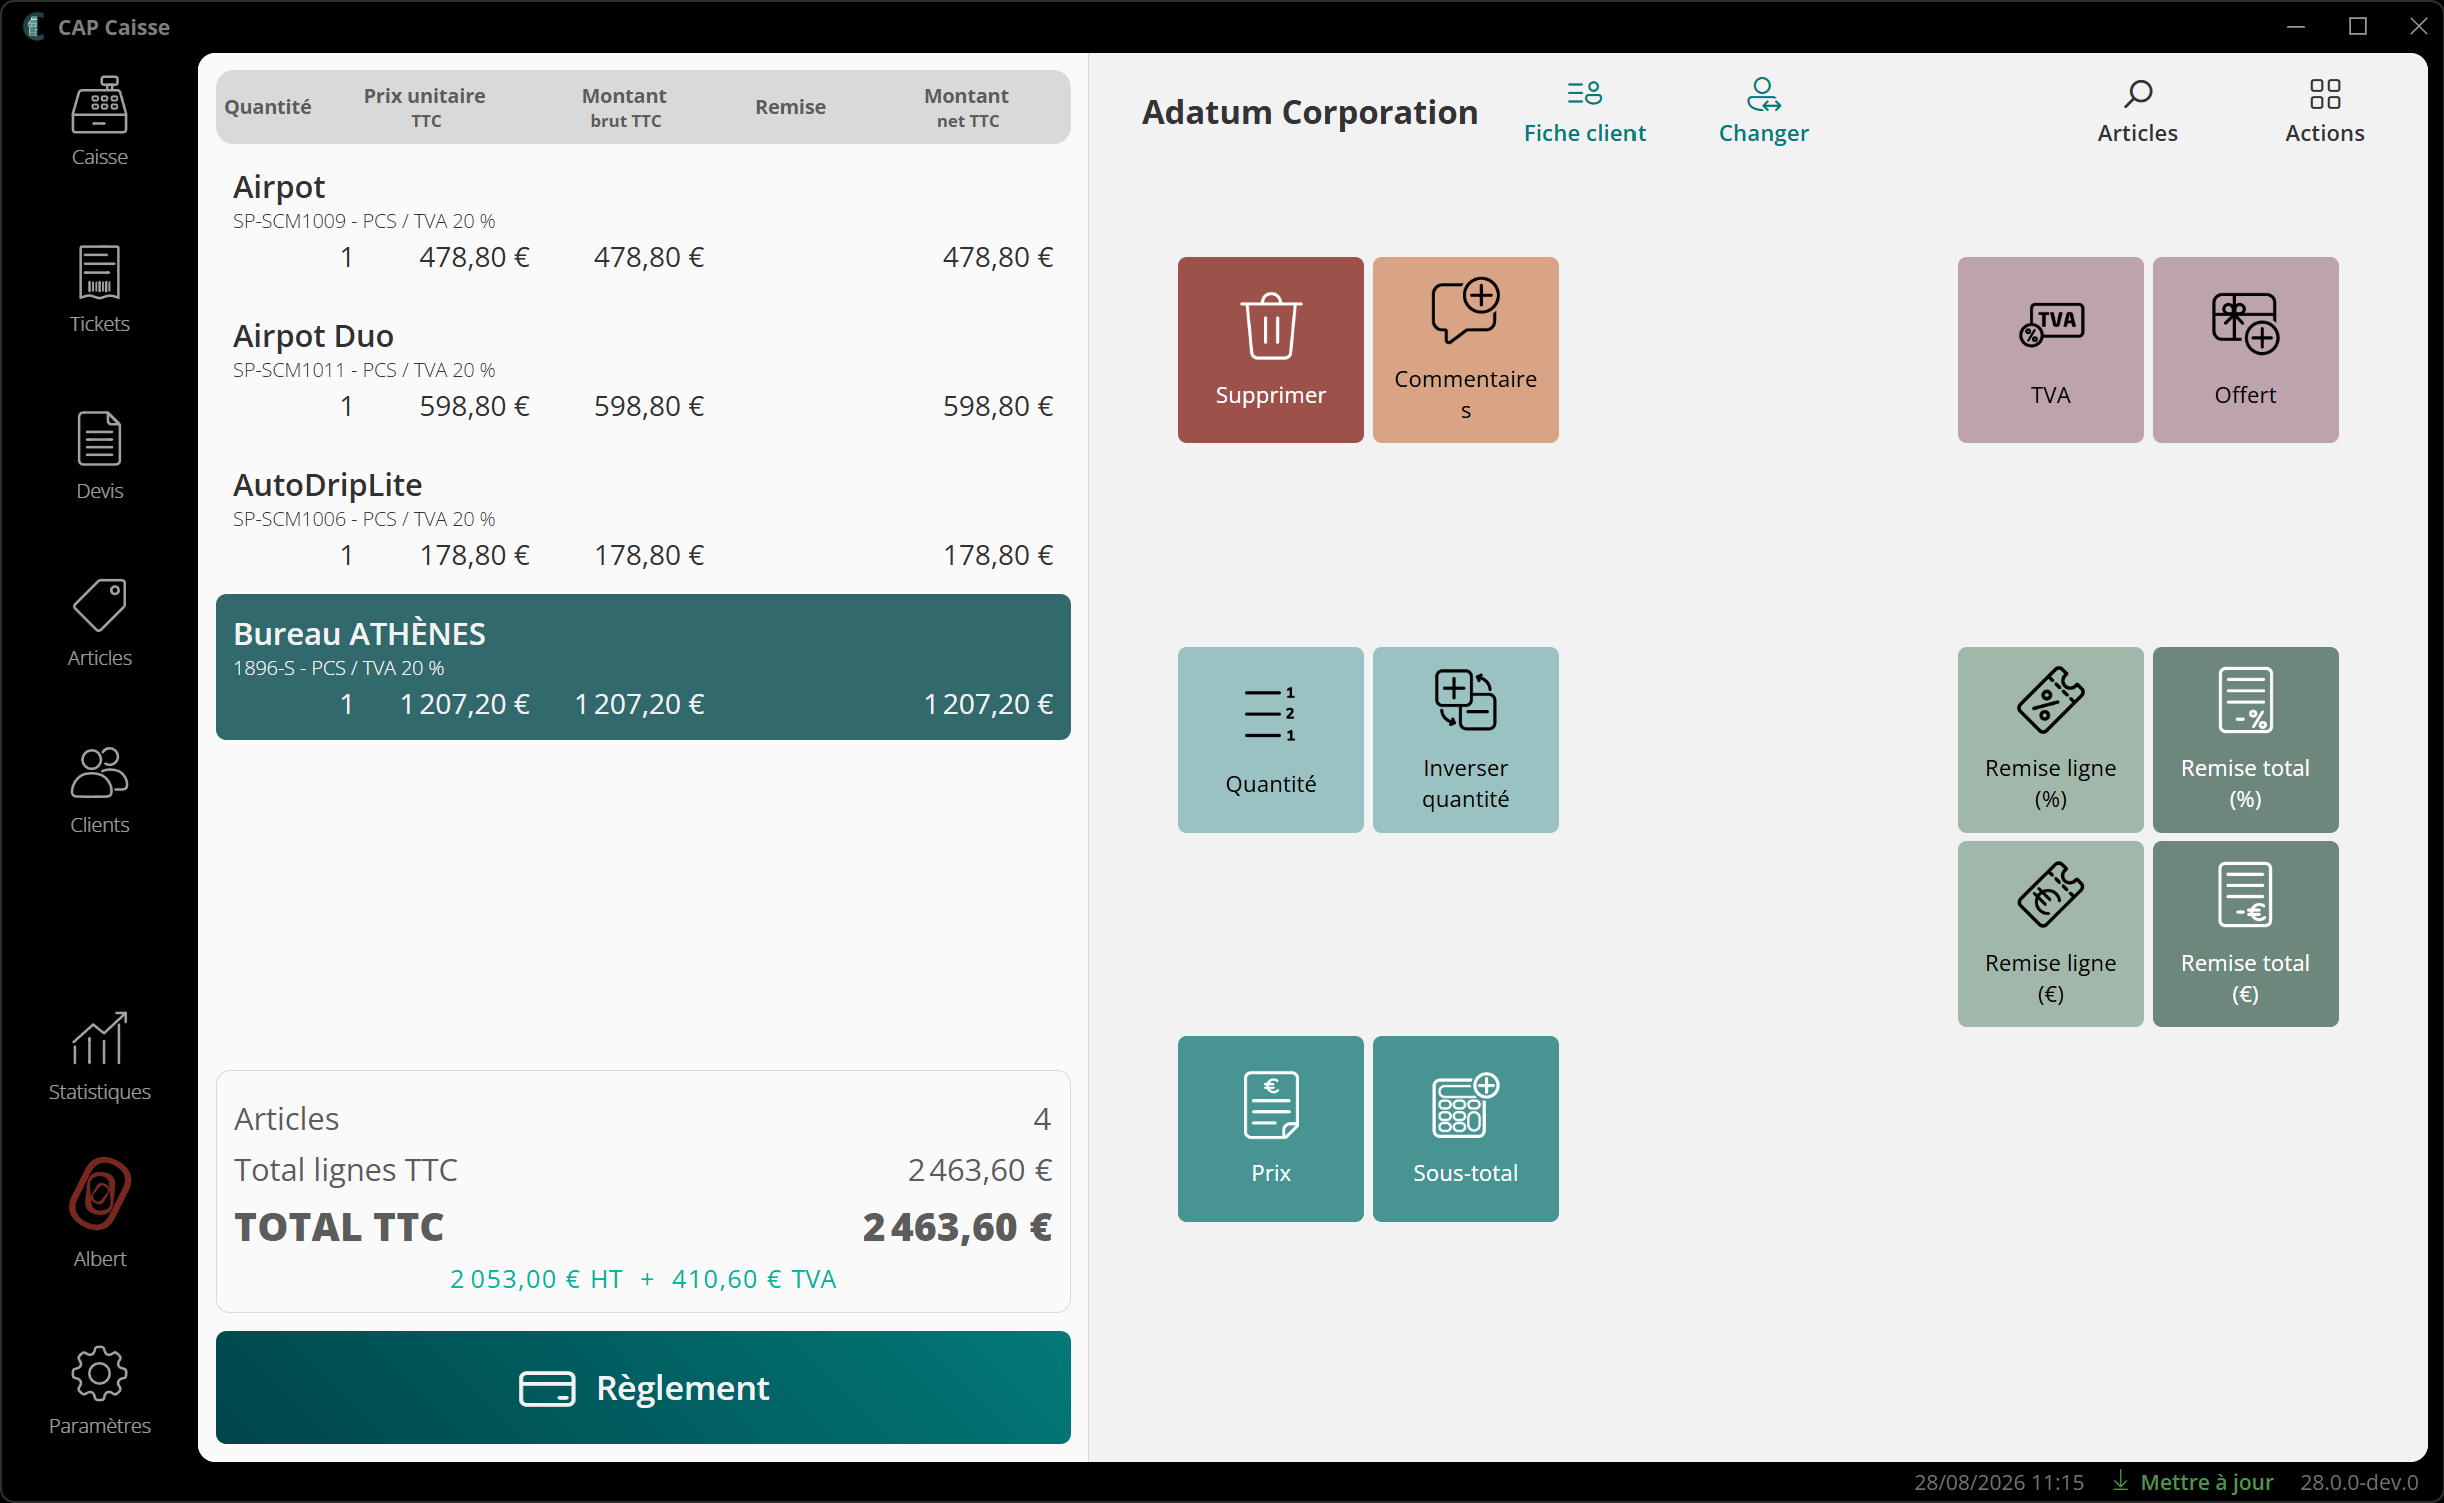Search Articles at top right

2137,112
